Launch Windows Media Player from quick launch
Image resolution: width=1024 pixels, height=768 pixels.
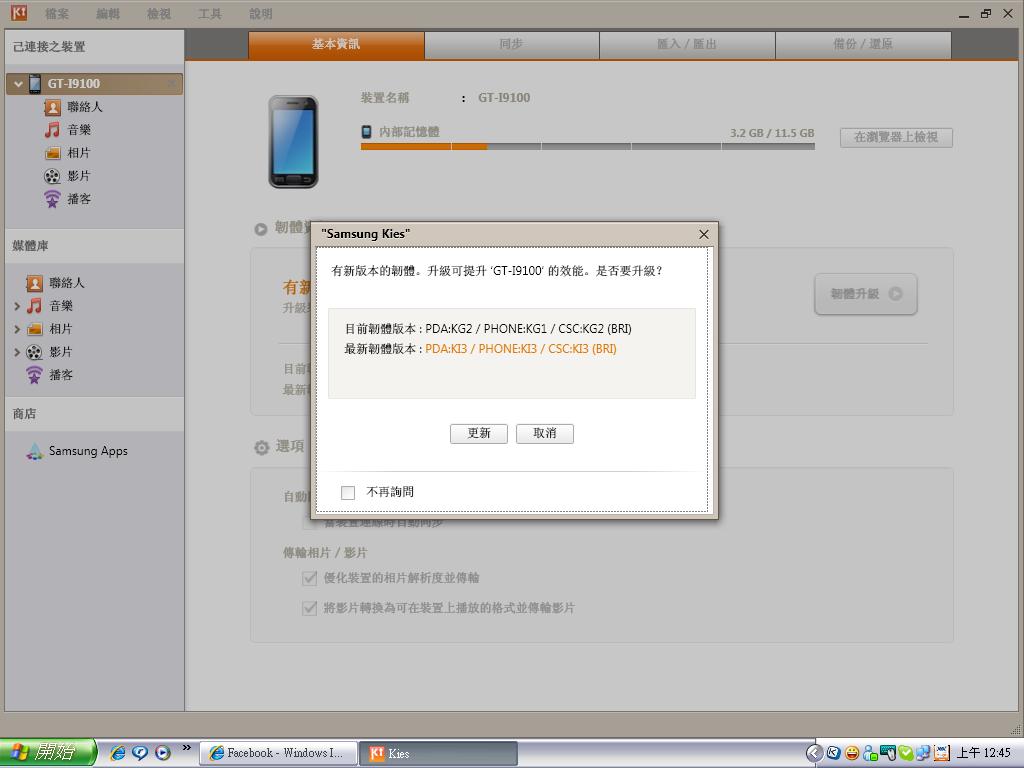coord(163,752)
